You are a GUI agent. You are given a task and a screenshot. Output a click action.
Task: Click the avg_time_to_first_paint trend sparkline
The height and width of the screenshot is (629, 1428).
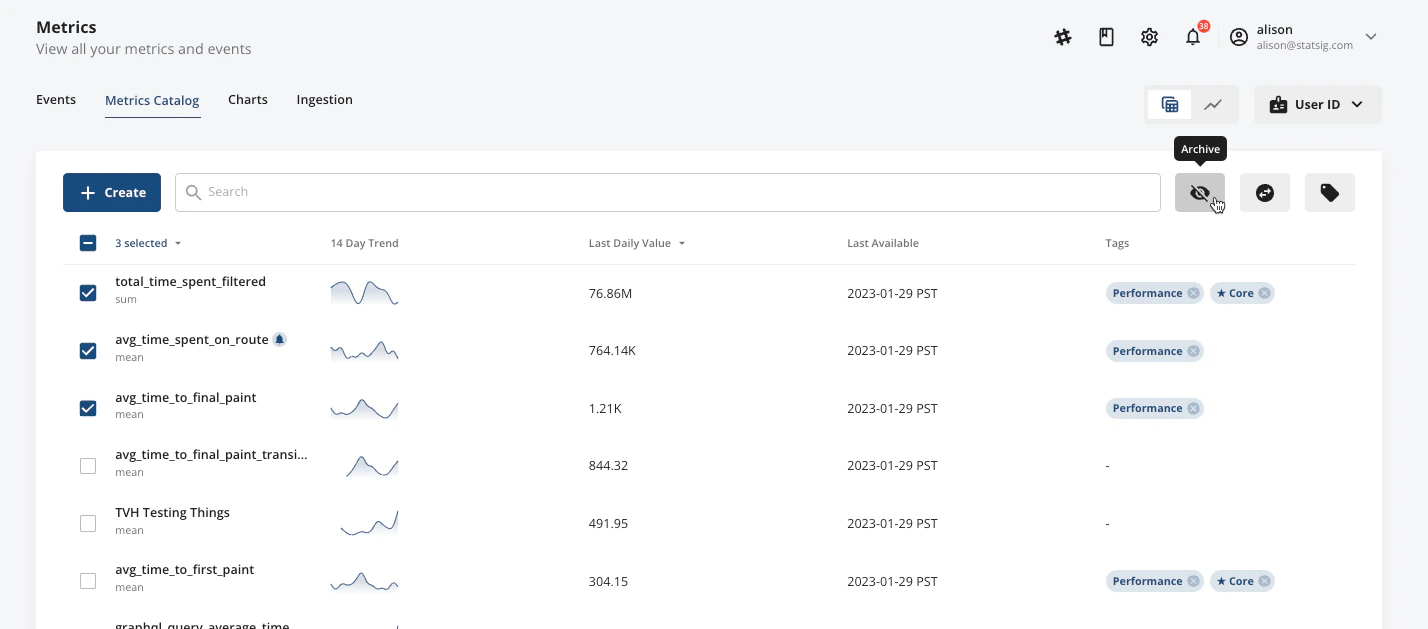364,580
